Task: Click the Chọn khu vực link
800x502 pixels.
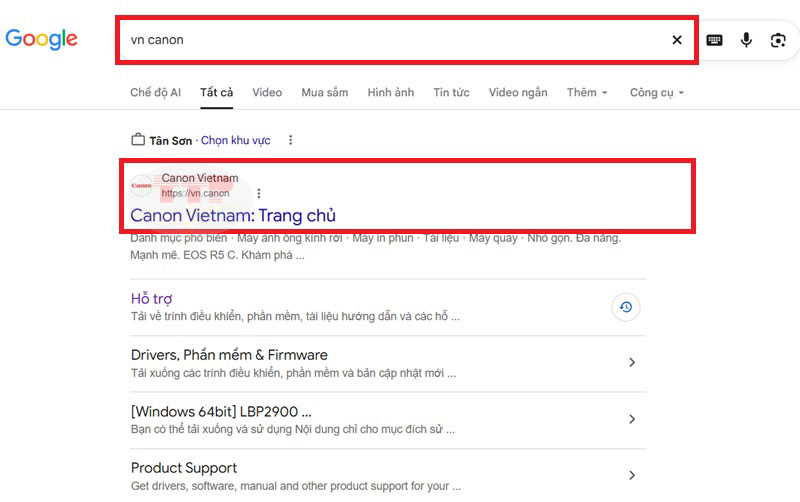Action: click(x=235, y=140)
